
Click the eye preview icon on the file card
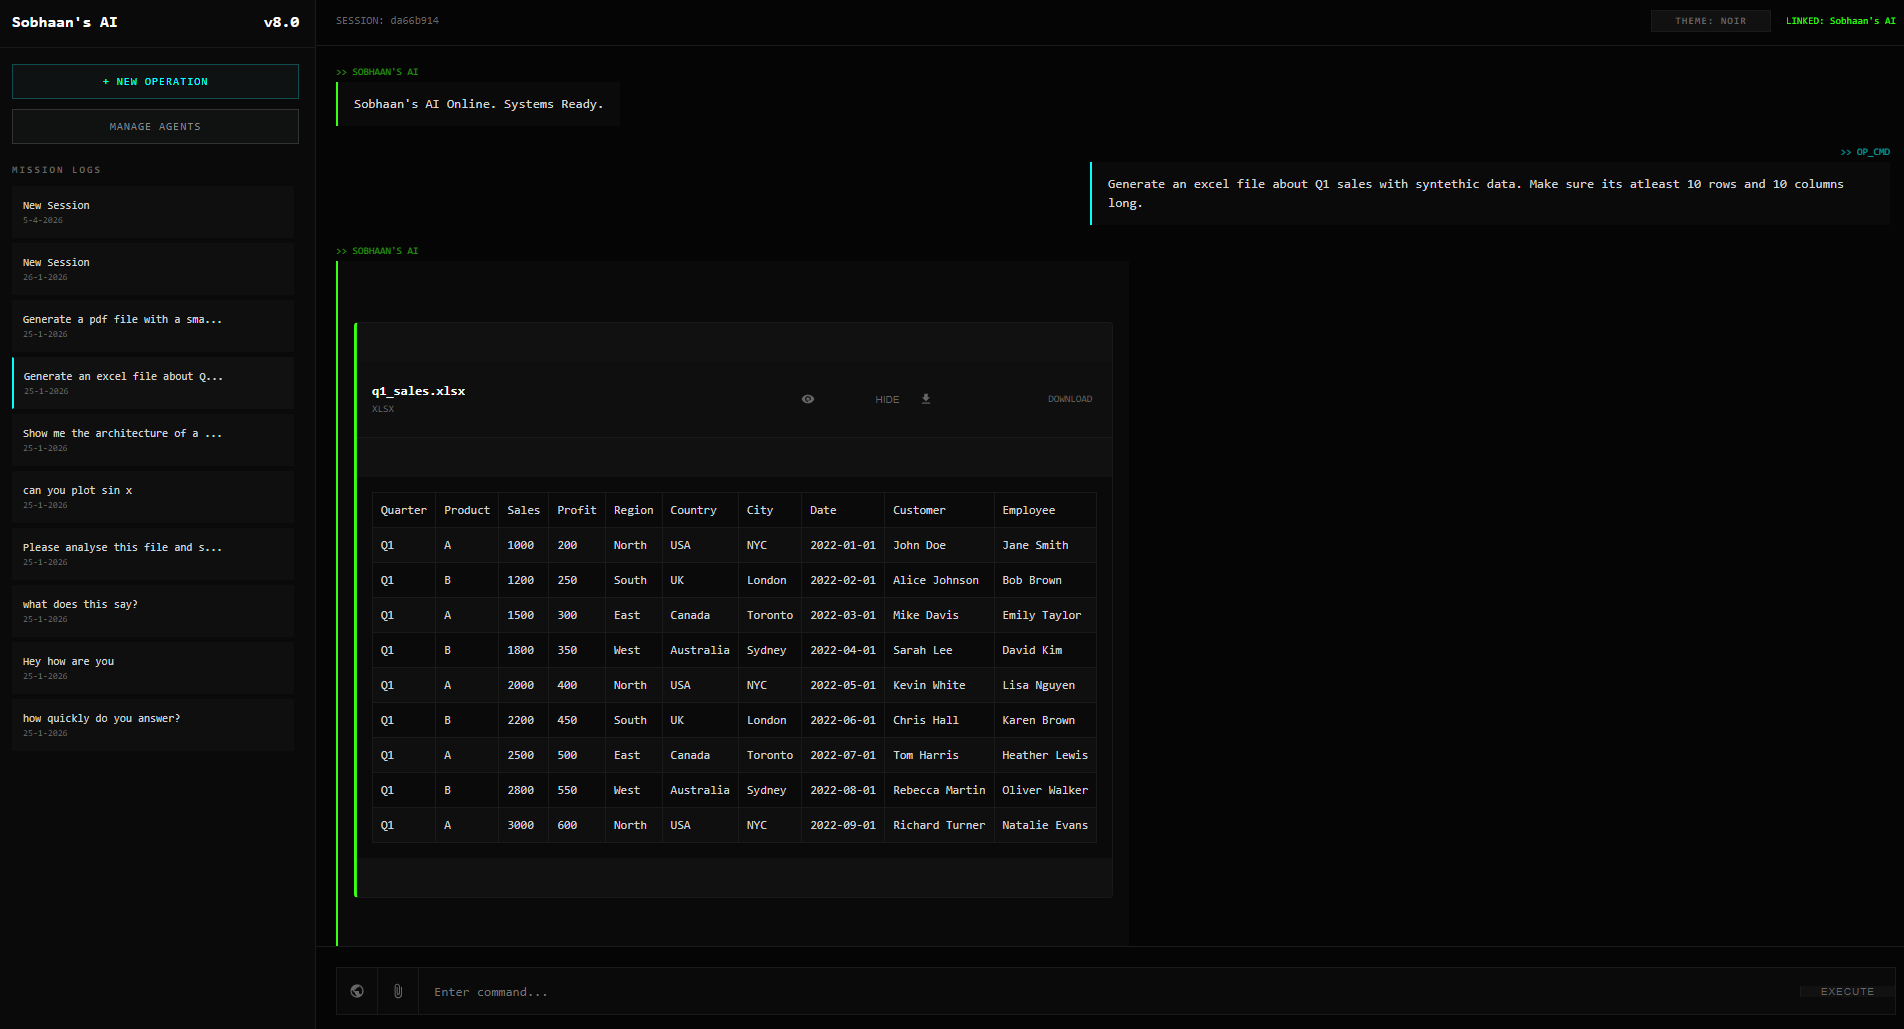[808, 398]
